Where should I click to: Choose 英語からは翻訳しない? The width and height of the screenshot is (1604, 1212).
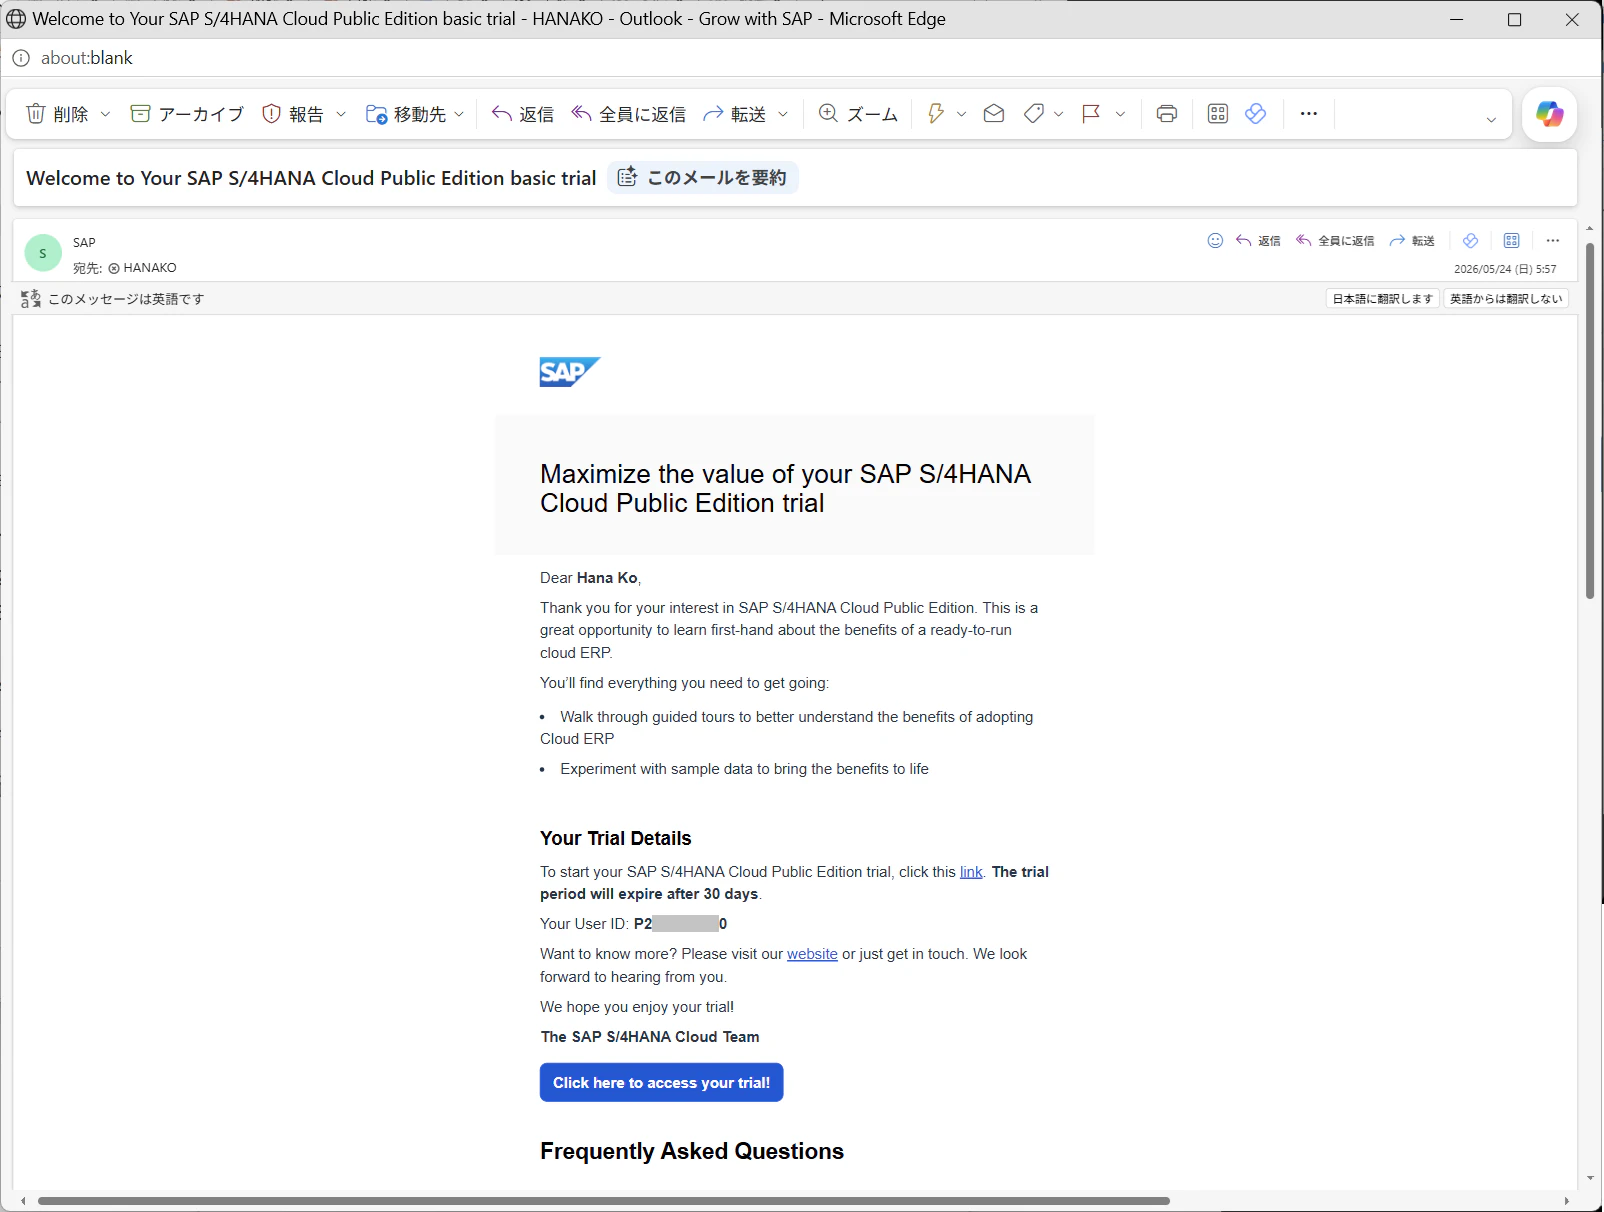point(1506,299)
